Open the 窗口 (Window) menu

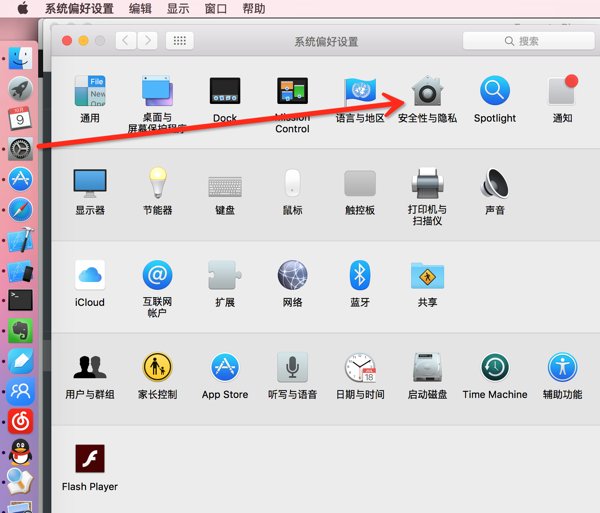pyautogui.click(x=216, y=8)
